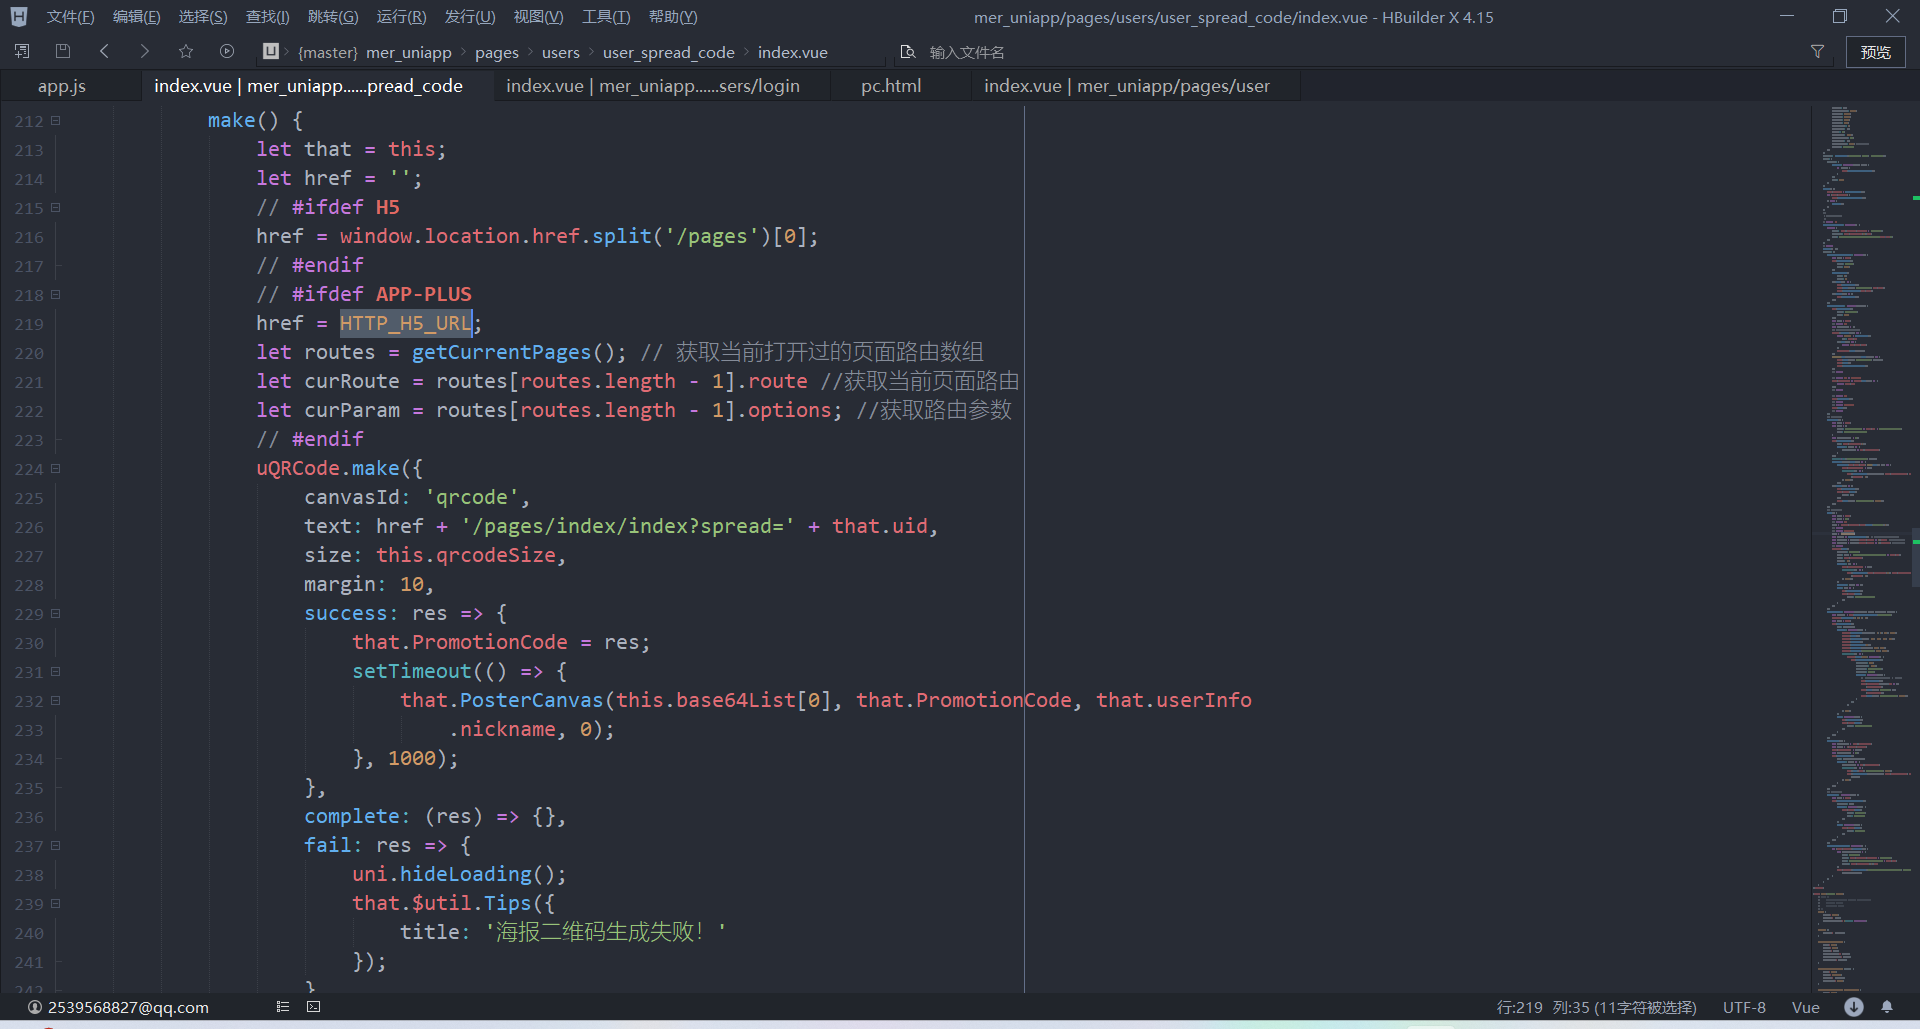Click the UTF-8 encoding in status bar
The width and height of the screenshot is (1920, 1029).
[x=1744, y=1007]
